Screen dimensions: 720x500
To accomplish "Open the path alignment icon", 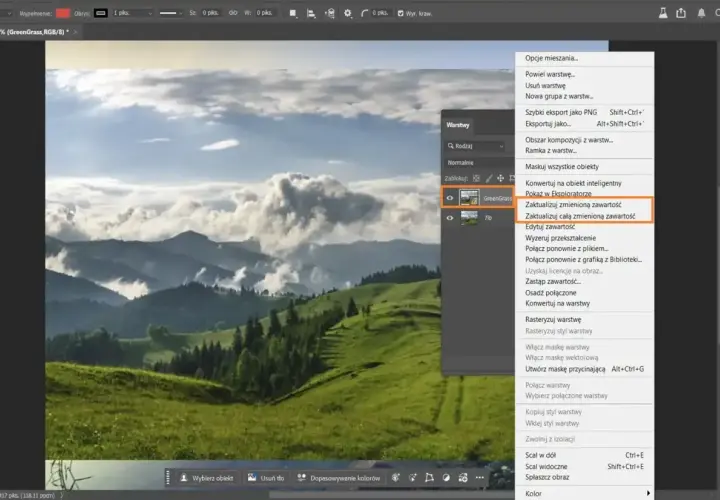I will [x=311, y=13].
